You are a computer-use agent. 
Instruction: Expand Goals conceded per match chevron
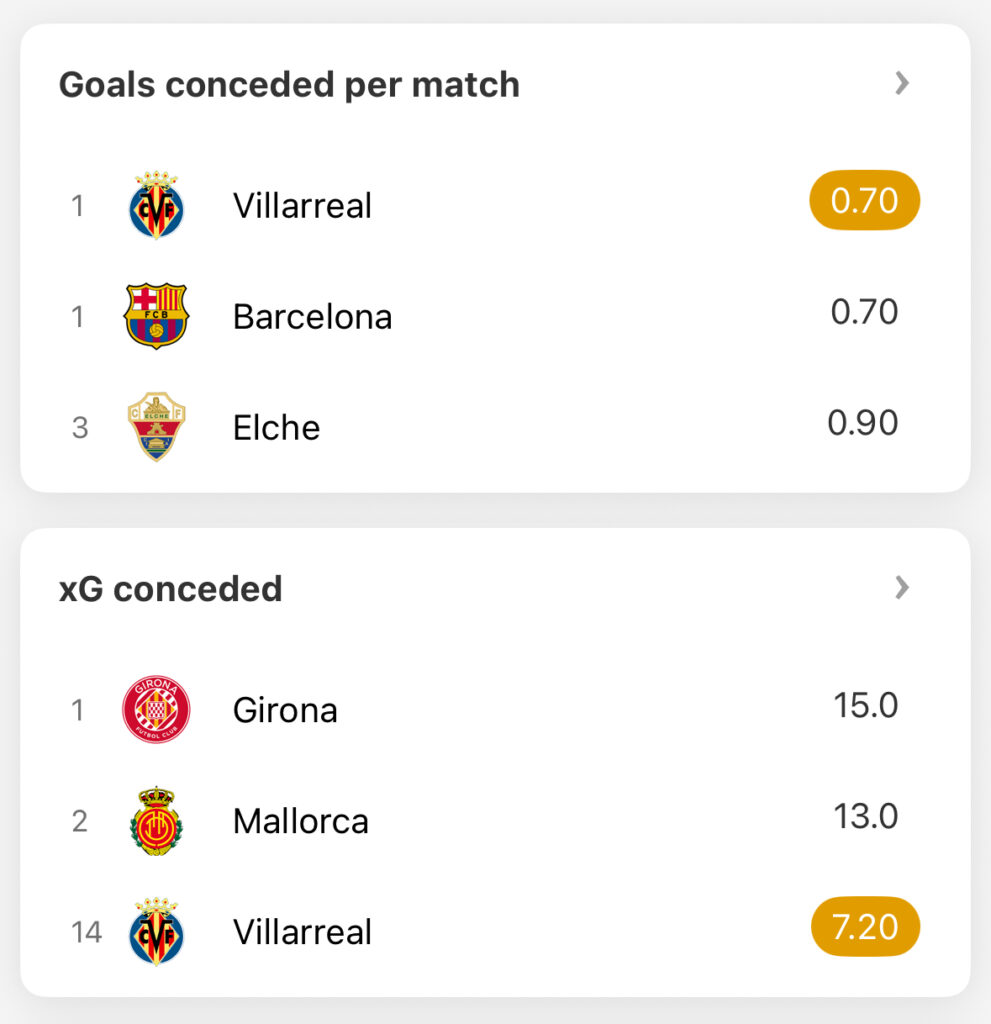point(902,83)
